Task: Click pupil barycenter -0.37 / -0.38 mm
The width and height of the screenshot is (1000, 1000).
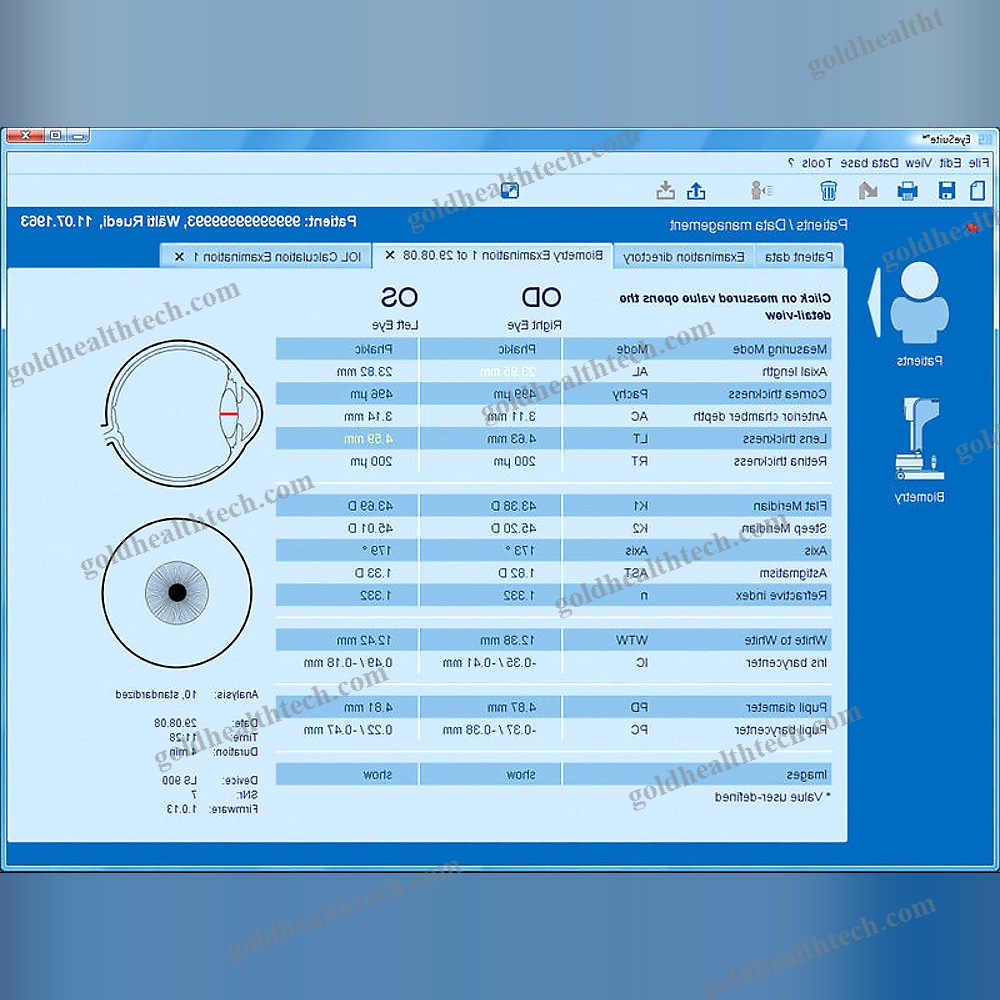Action: click(490, 730)
